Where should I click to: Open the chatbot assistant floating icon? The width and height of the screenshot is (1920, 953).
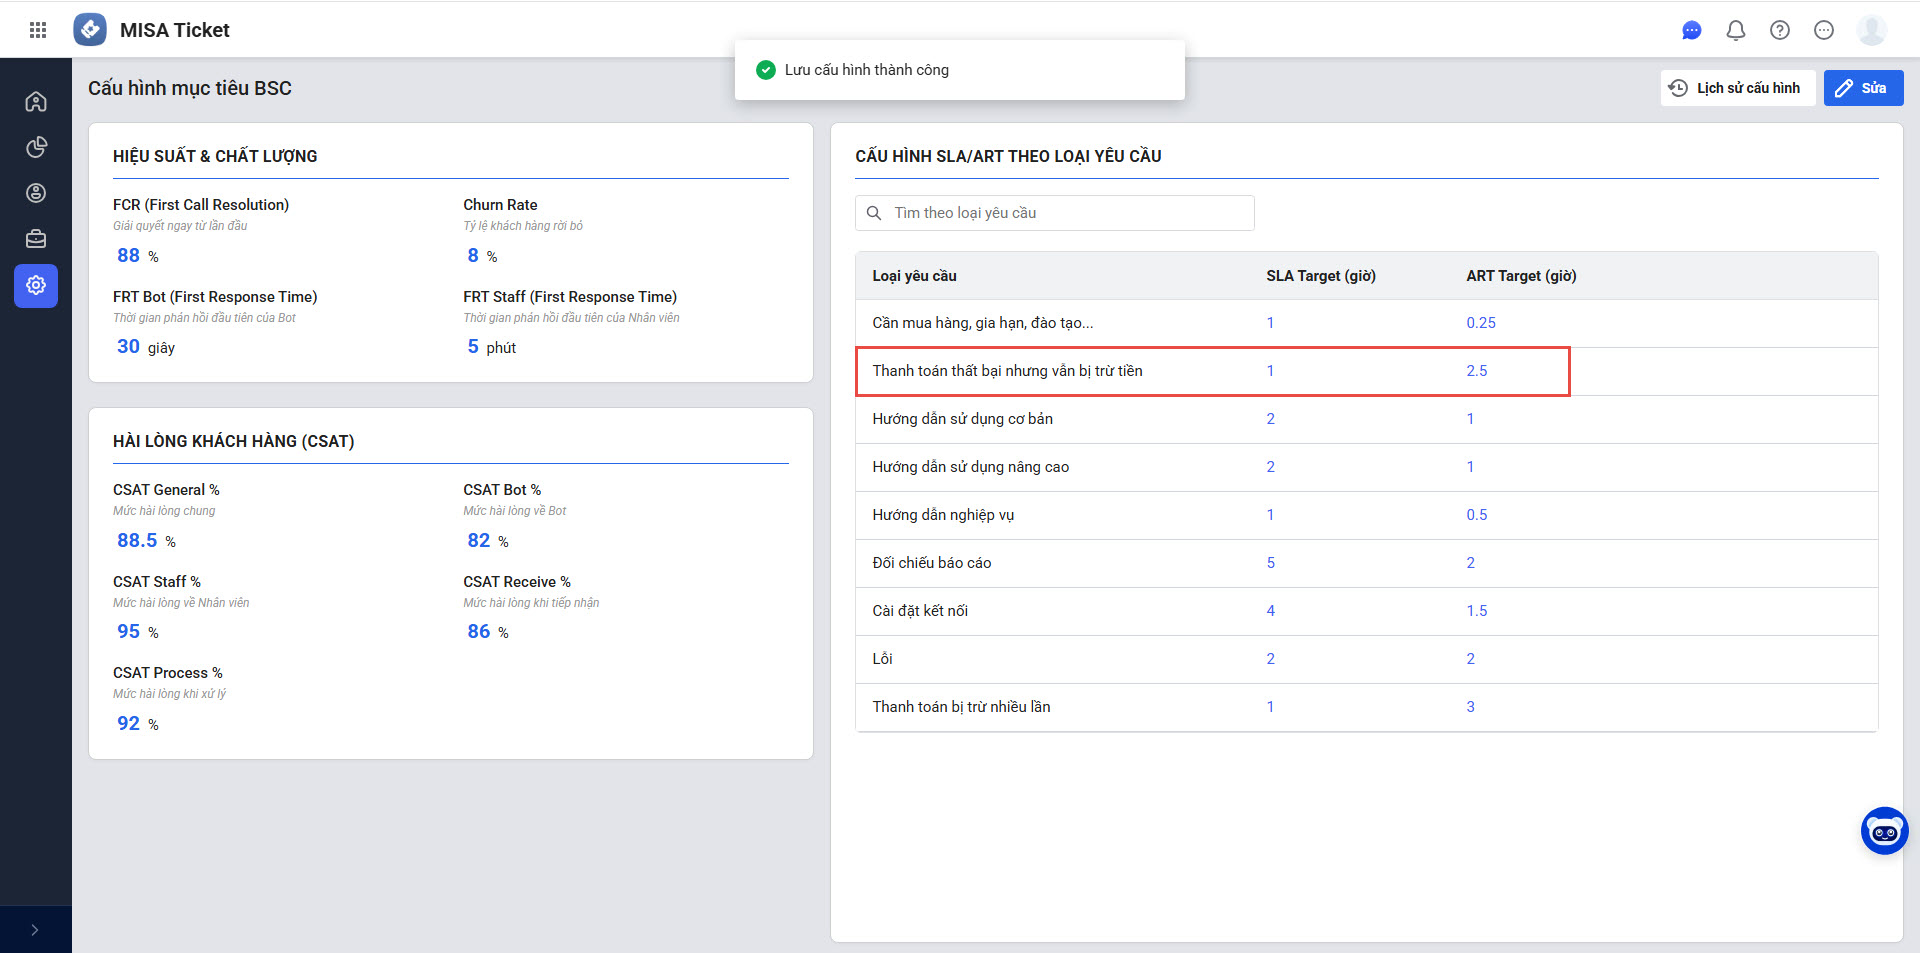tap(1884, 831)
